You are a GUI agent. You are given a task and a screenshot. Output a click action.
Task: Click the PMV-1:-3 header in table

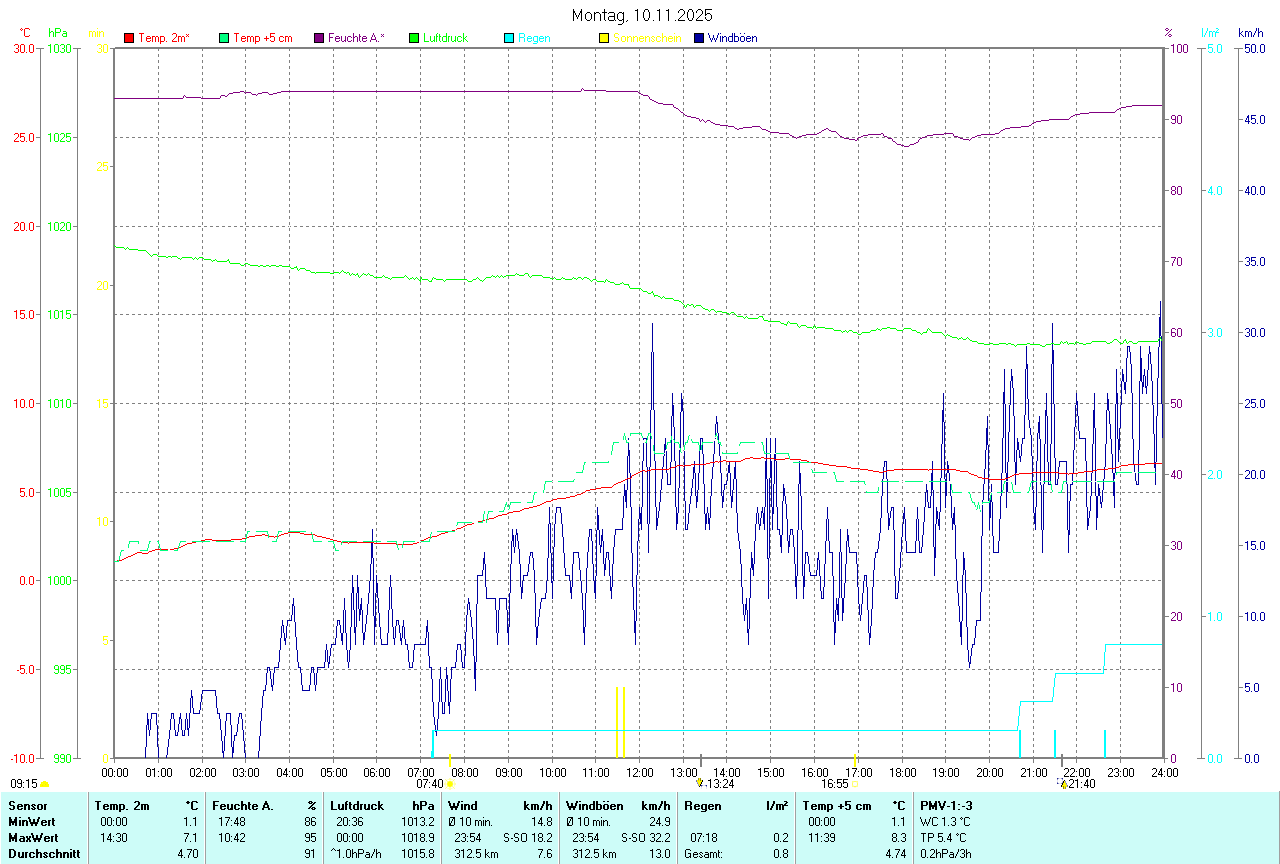click(946, 805)
